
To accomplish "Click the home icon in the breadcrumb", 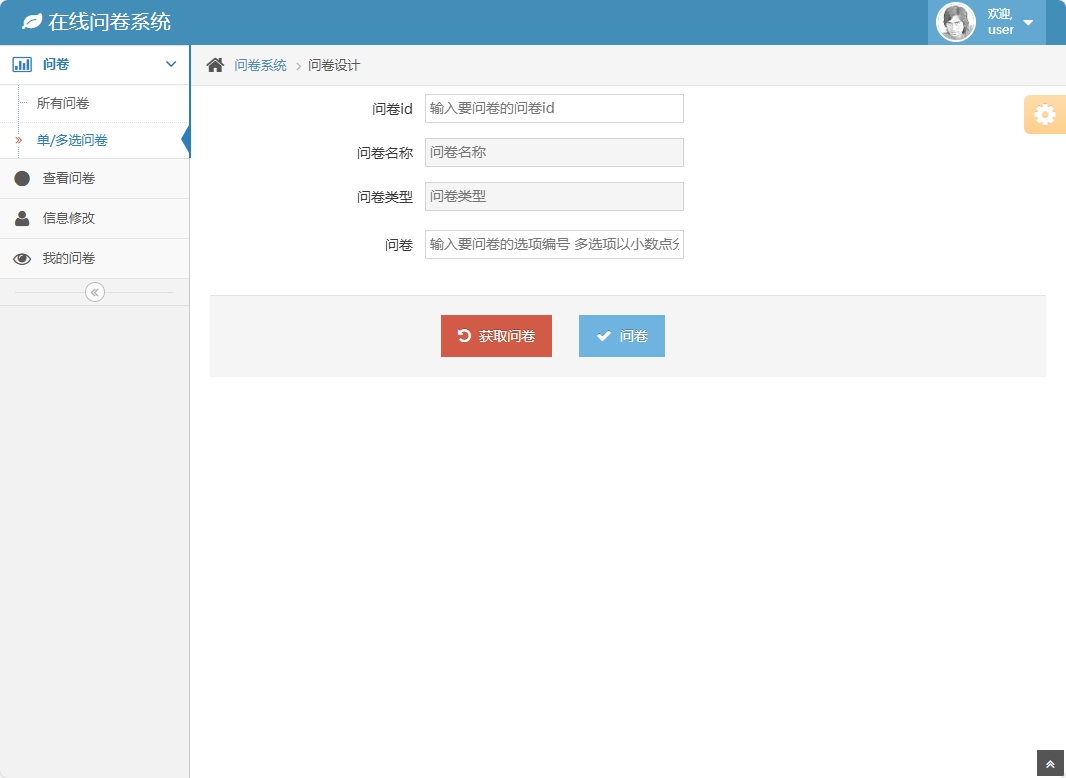I will pyautogui.click(x=214, y=63).
